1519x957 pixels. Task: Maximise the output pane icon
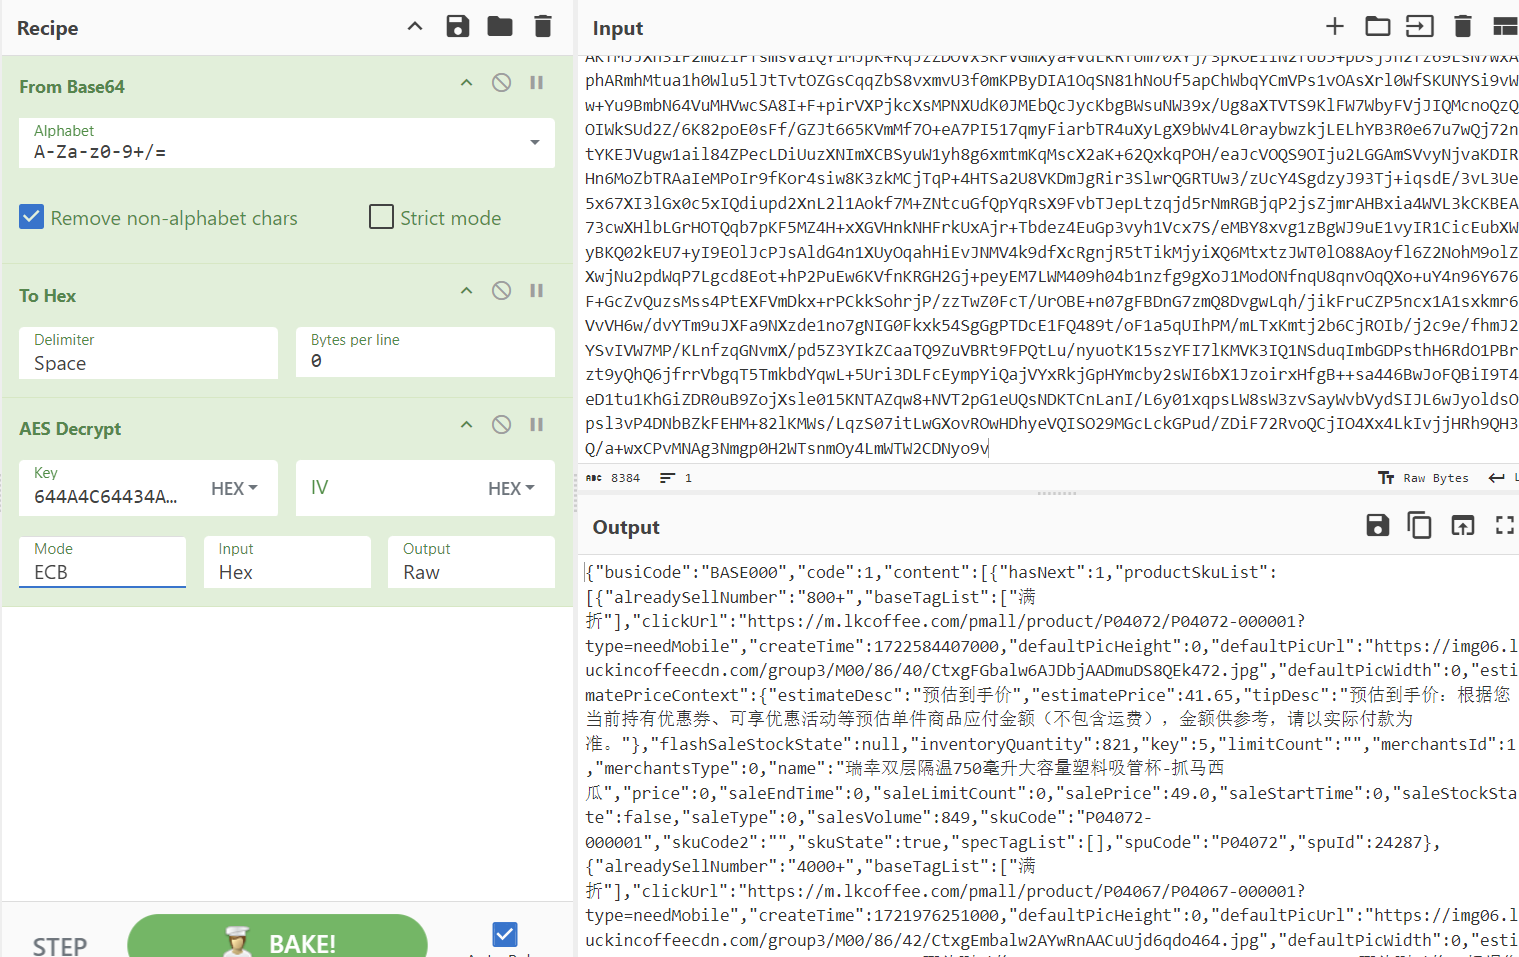(1505, 525)
